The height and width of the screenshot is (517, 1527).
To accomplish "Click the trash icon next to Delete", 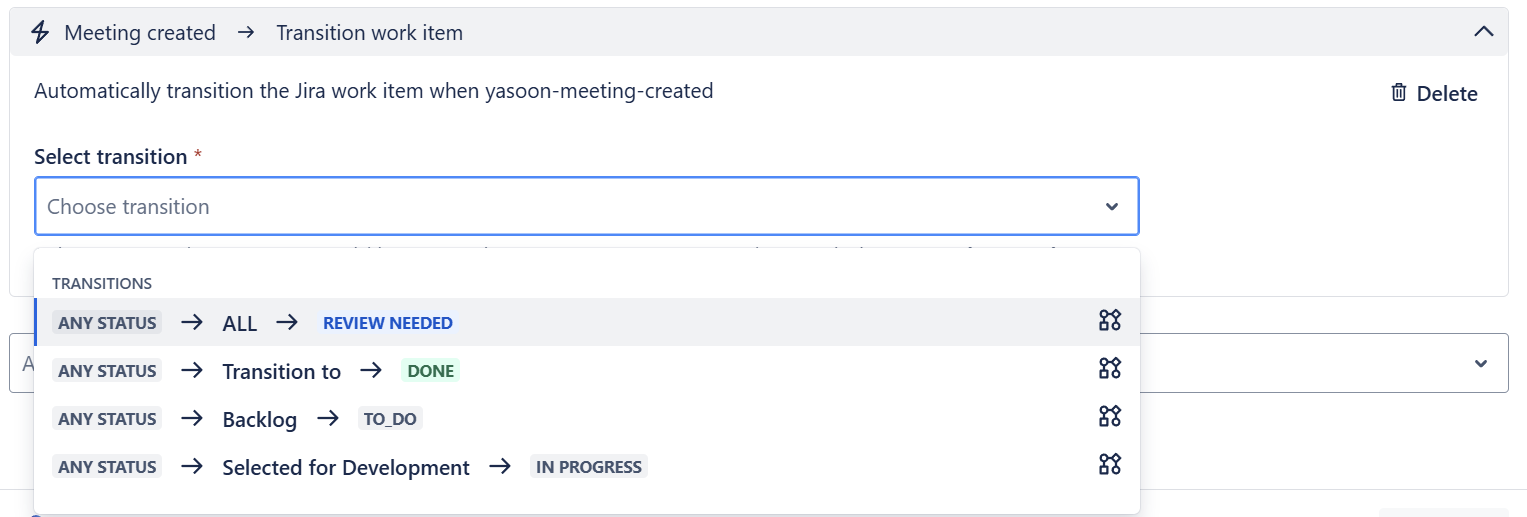I will 1398,93.
